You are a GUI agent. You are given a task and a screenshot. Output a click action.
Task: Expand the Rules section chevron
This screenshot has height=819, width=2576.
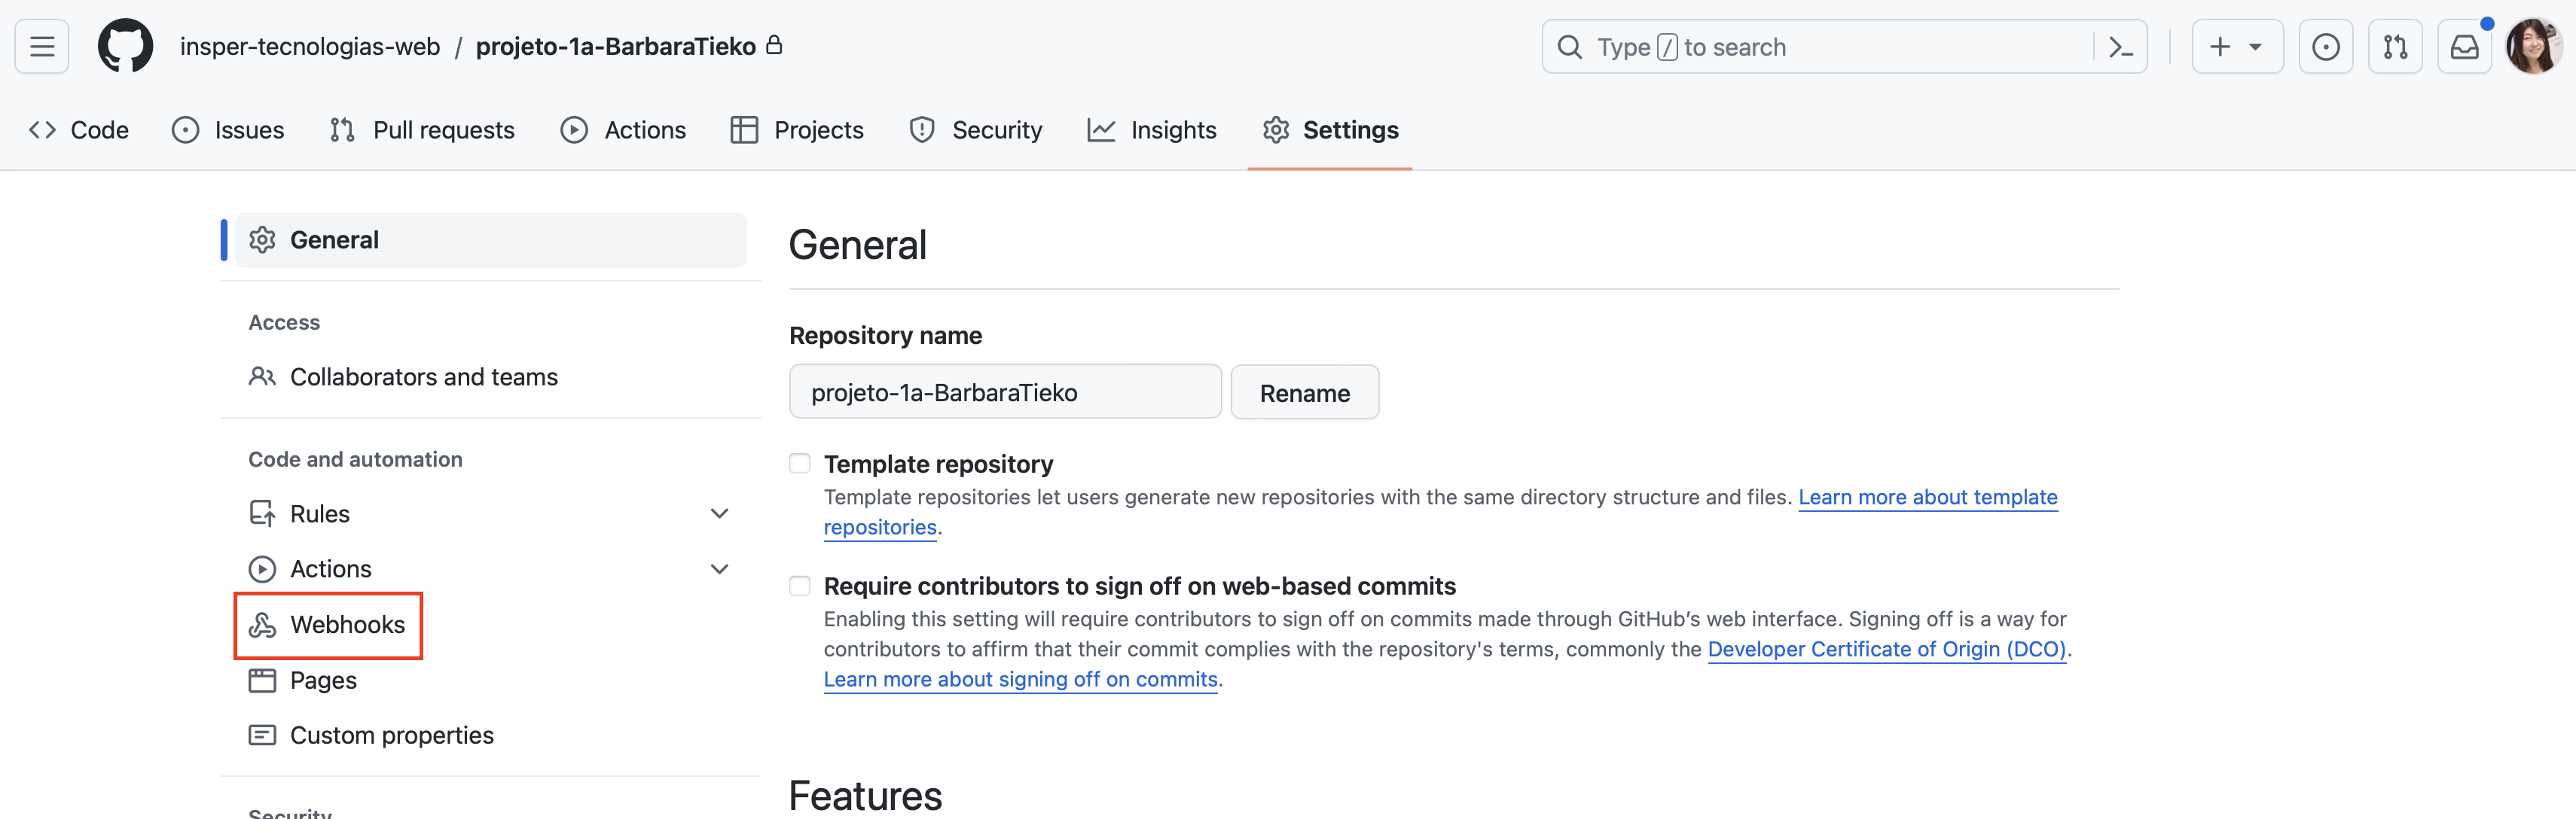(x=719, y=514)
